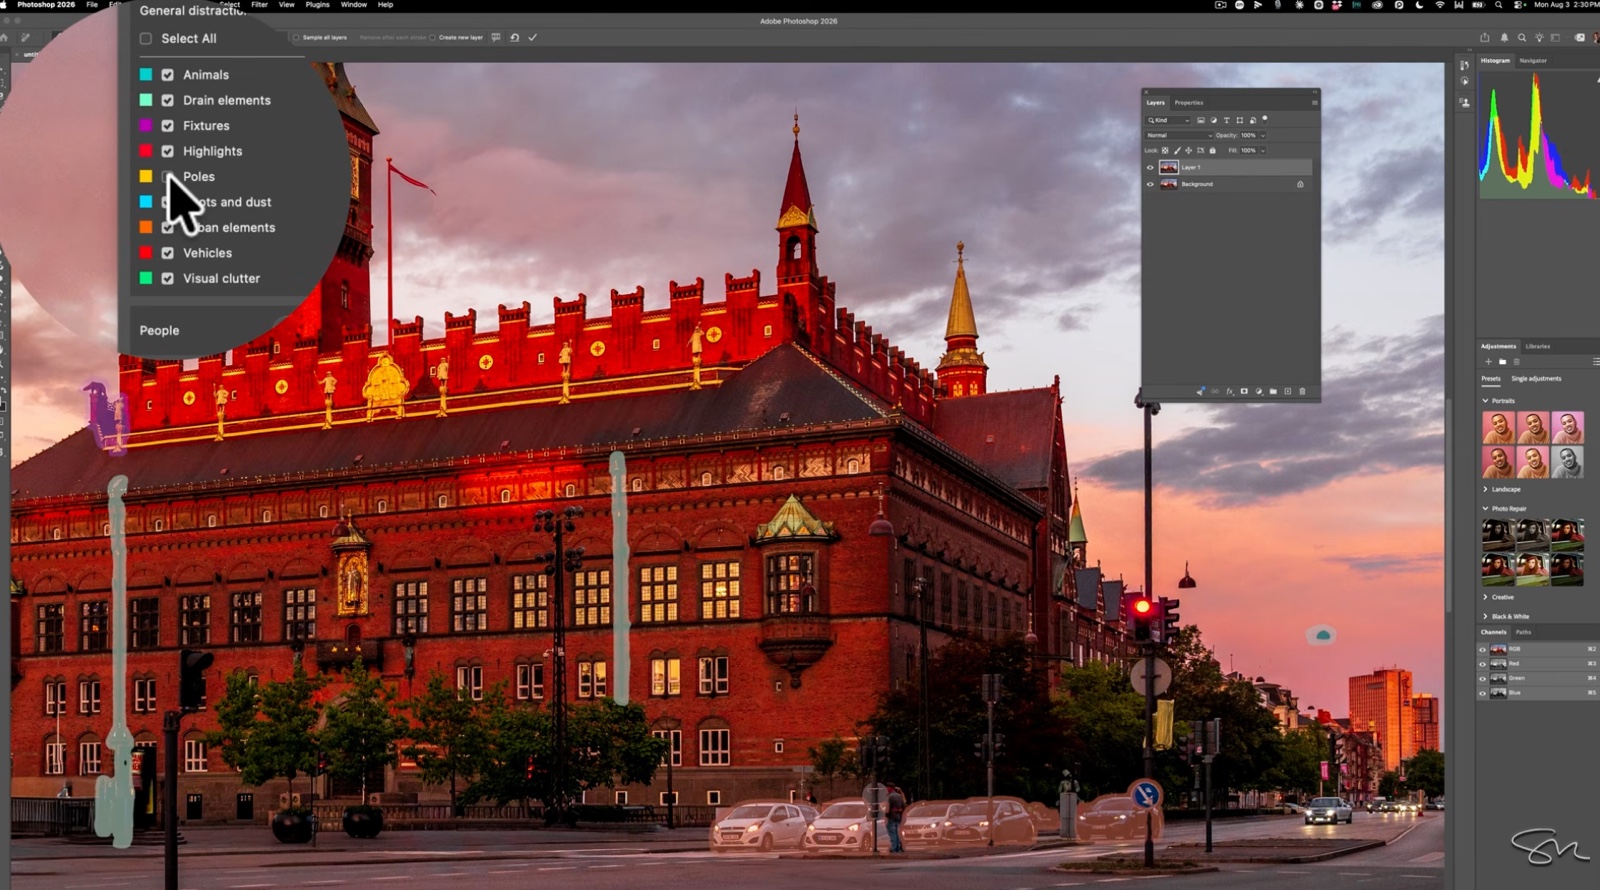Viewport: 1600px width, 890px height.
Task: Delete layer trash icon
Action: tap(1302, 391)
